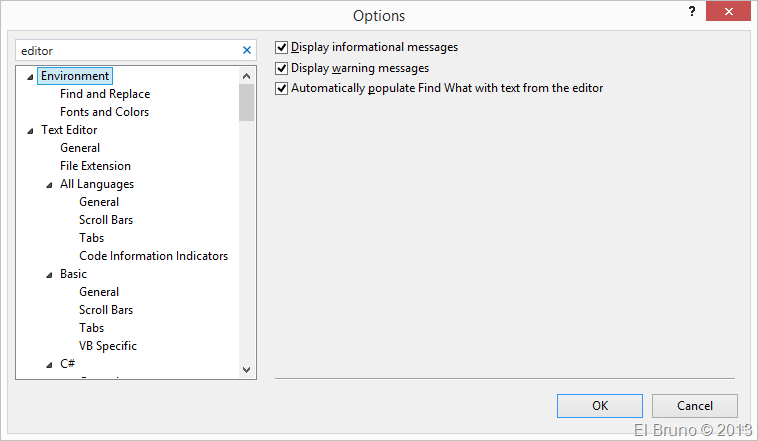Click the Cancel button
This screenshot has height=441, width=758.
coord(694,406)
